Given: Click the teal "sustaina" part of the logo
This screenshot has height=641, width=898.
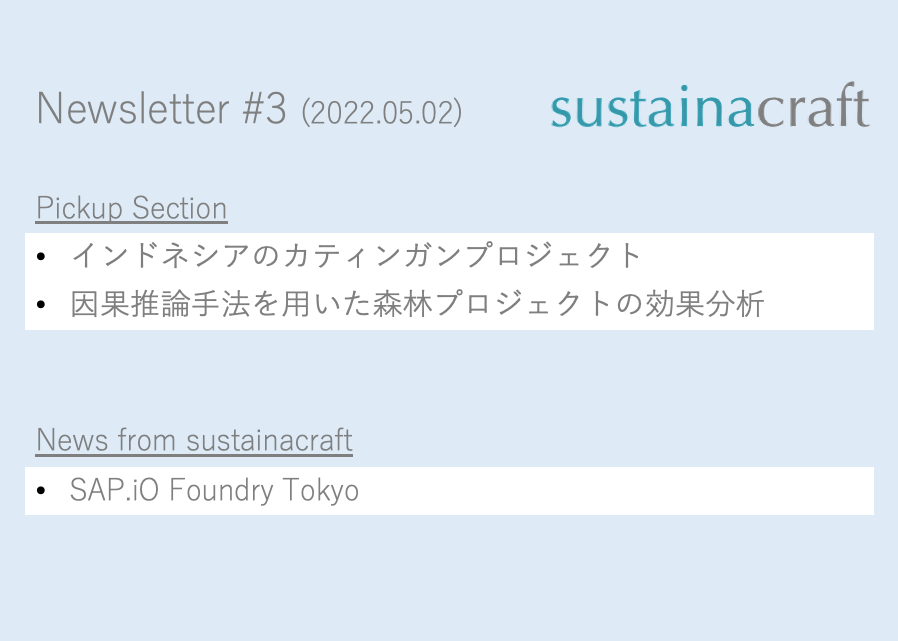Looking at the screenshot, I should tap(652, 108).
